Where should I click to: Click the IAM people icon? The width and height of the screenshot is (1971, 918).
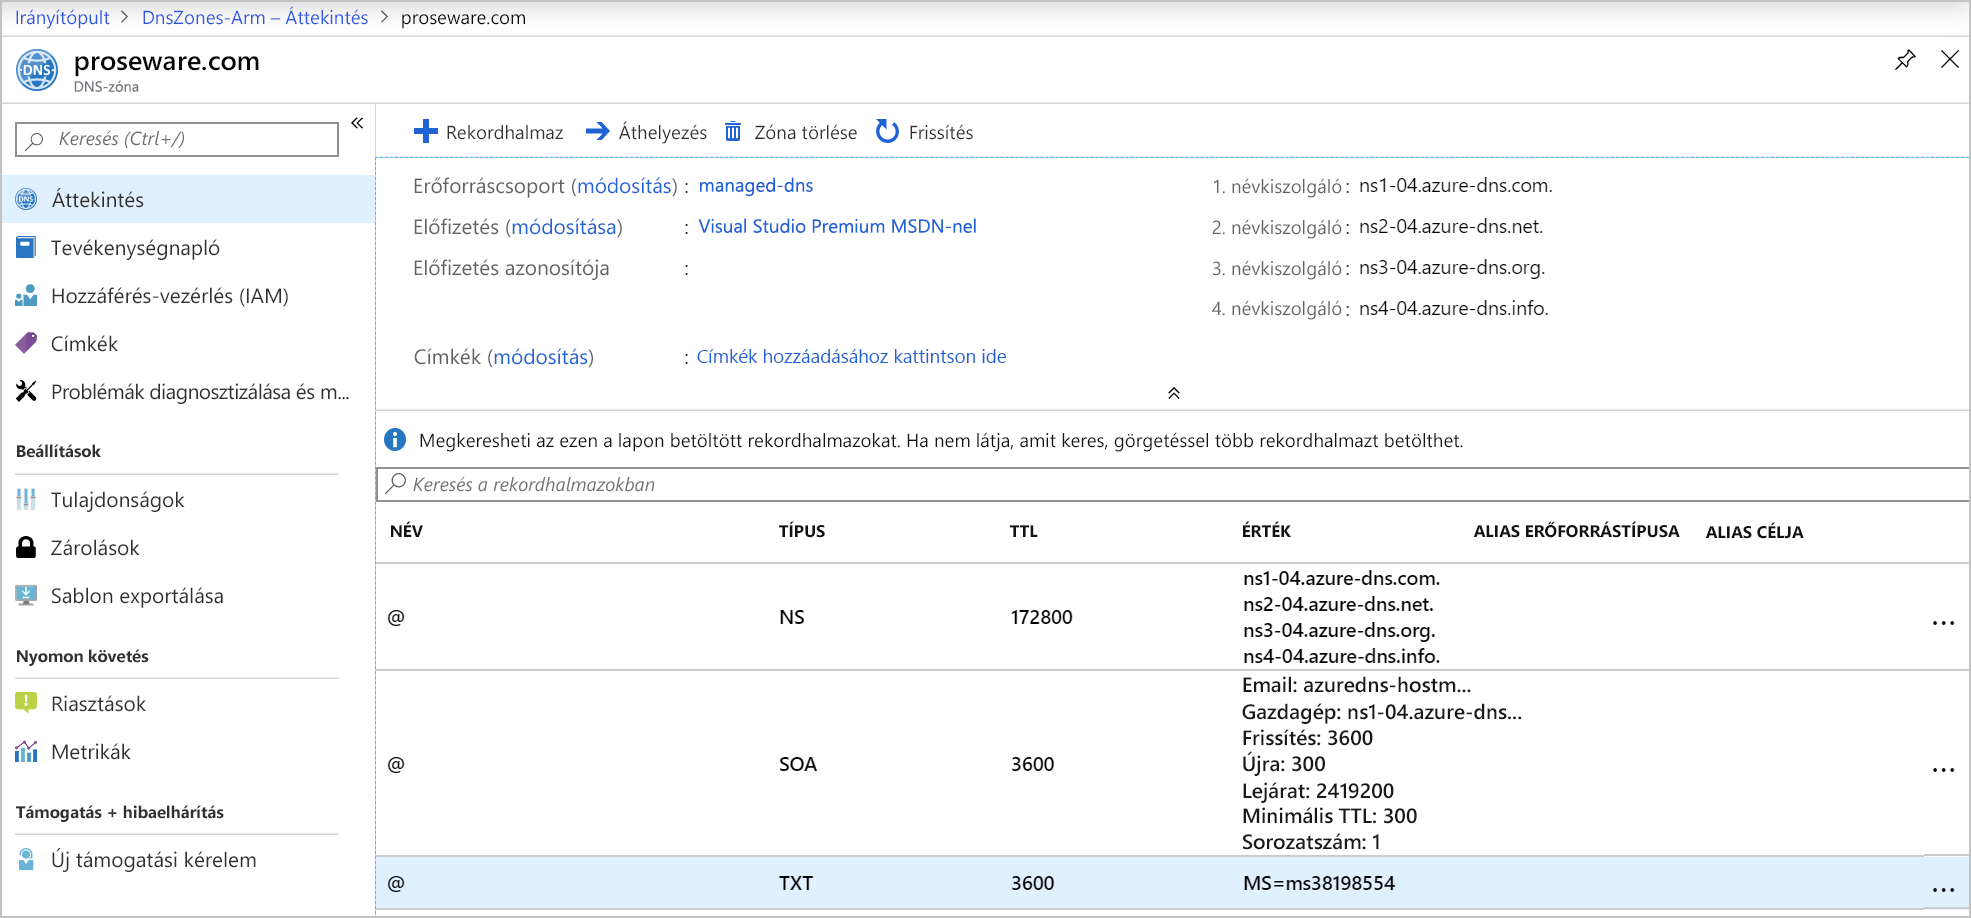(x=27, y=295)
